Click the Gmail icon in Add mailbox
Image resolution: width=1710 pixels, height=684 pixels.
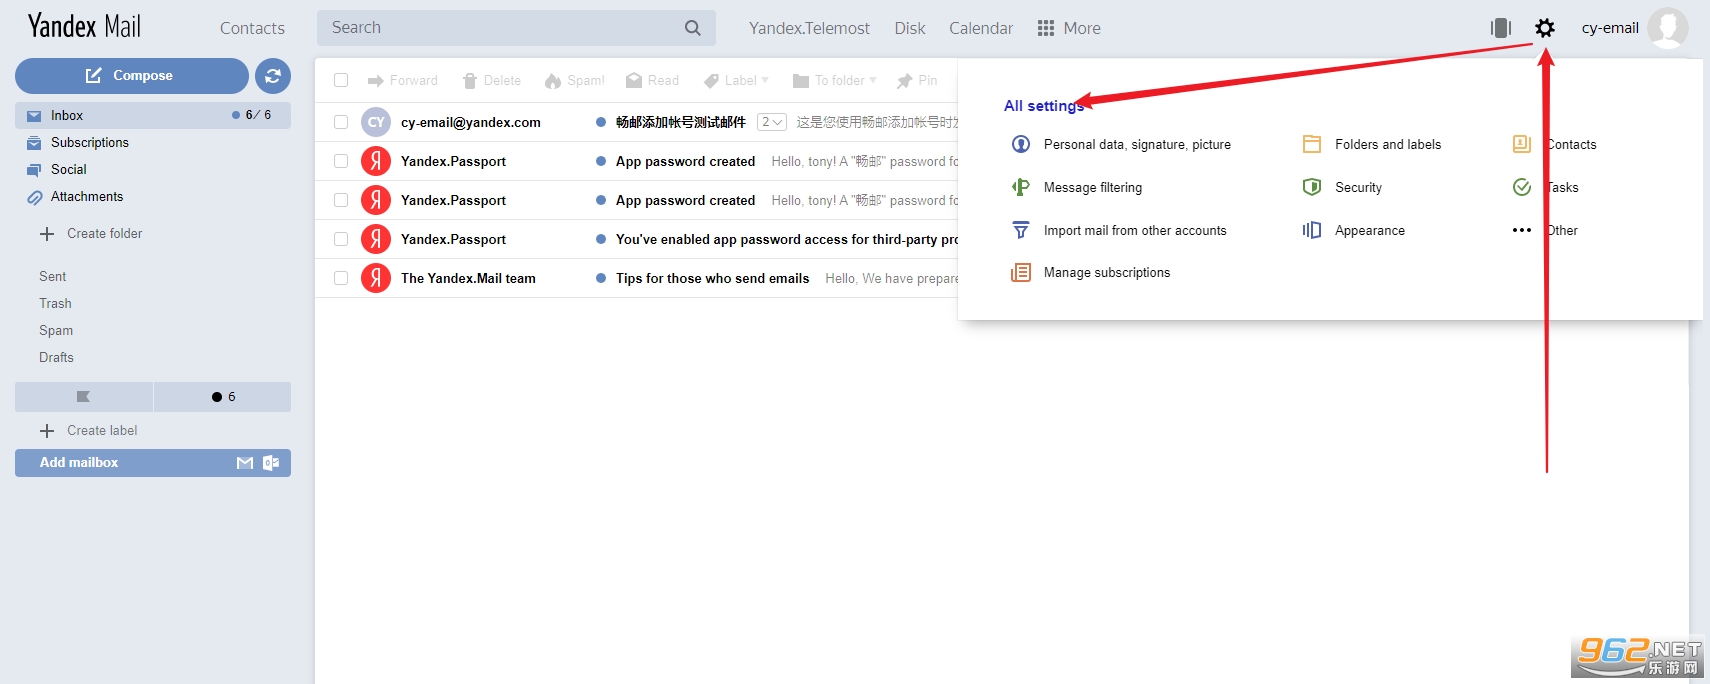[x=245, y=463]
